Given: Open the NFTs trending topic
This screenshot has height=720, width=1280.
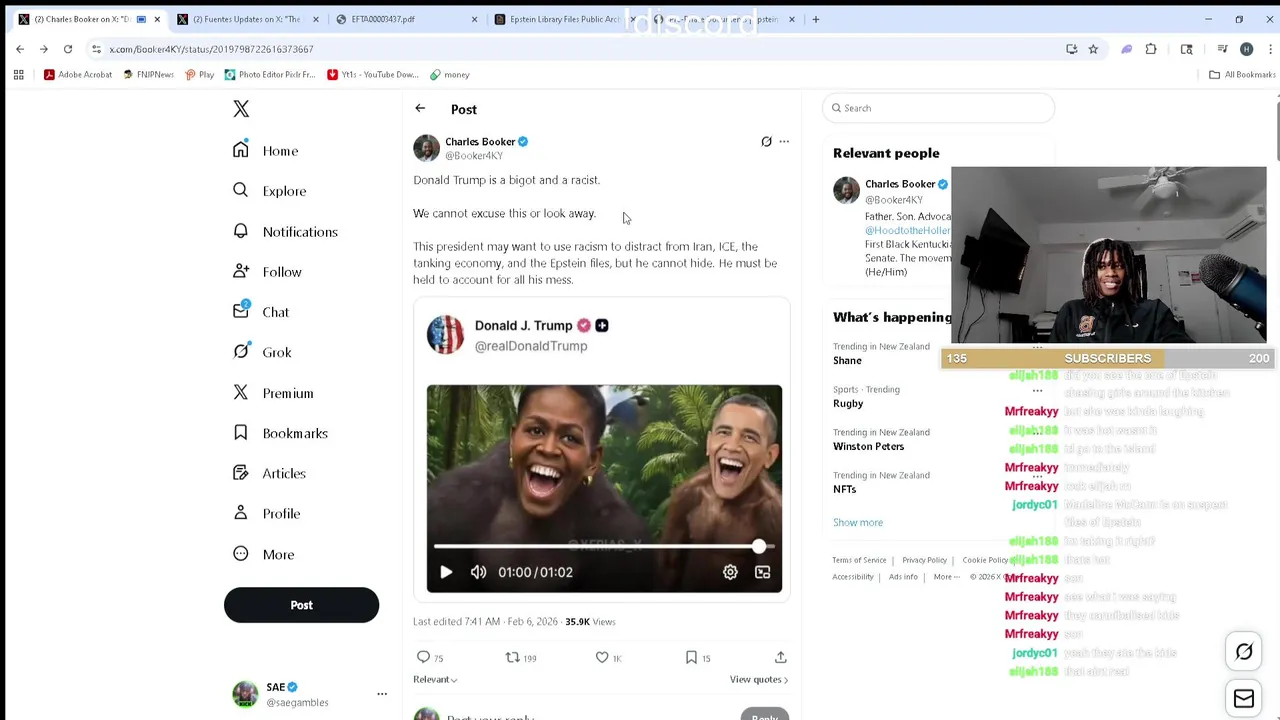Looking at the screenshot, I should (845, 489).
